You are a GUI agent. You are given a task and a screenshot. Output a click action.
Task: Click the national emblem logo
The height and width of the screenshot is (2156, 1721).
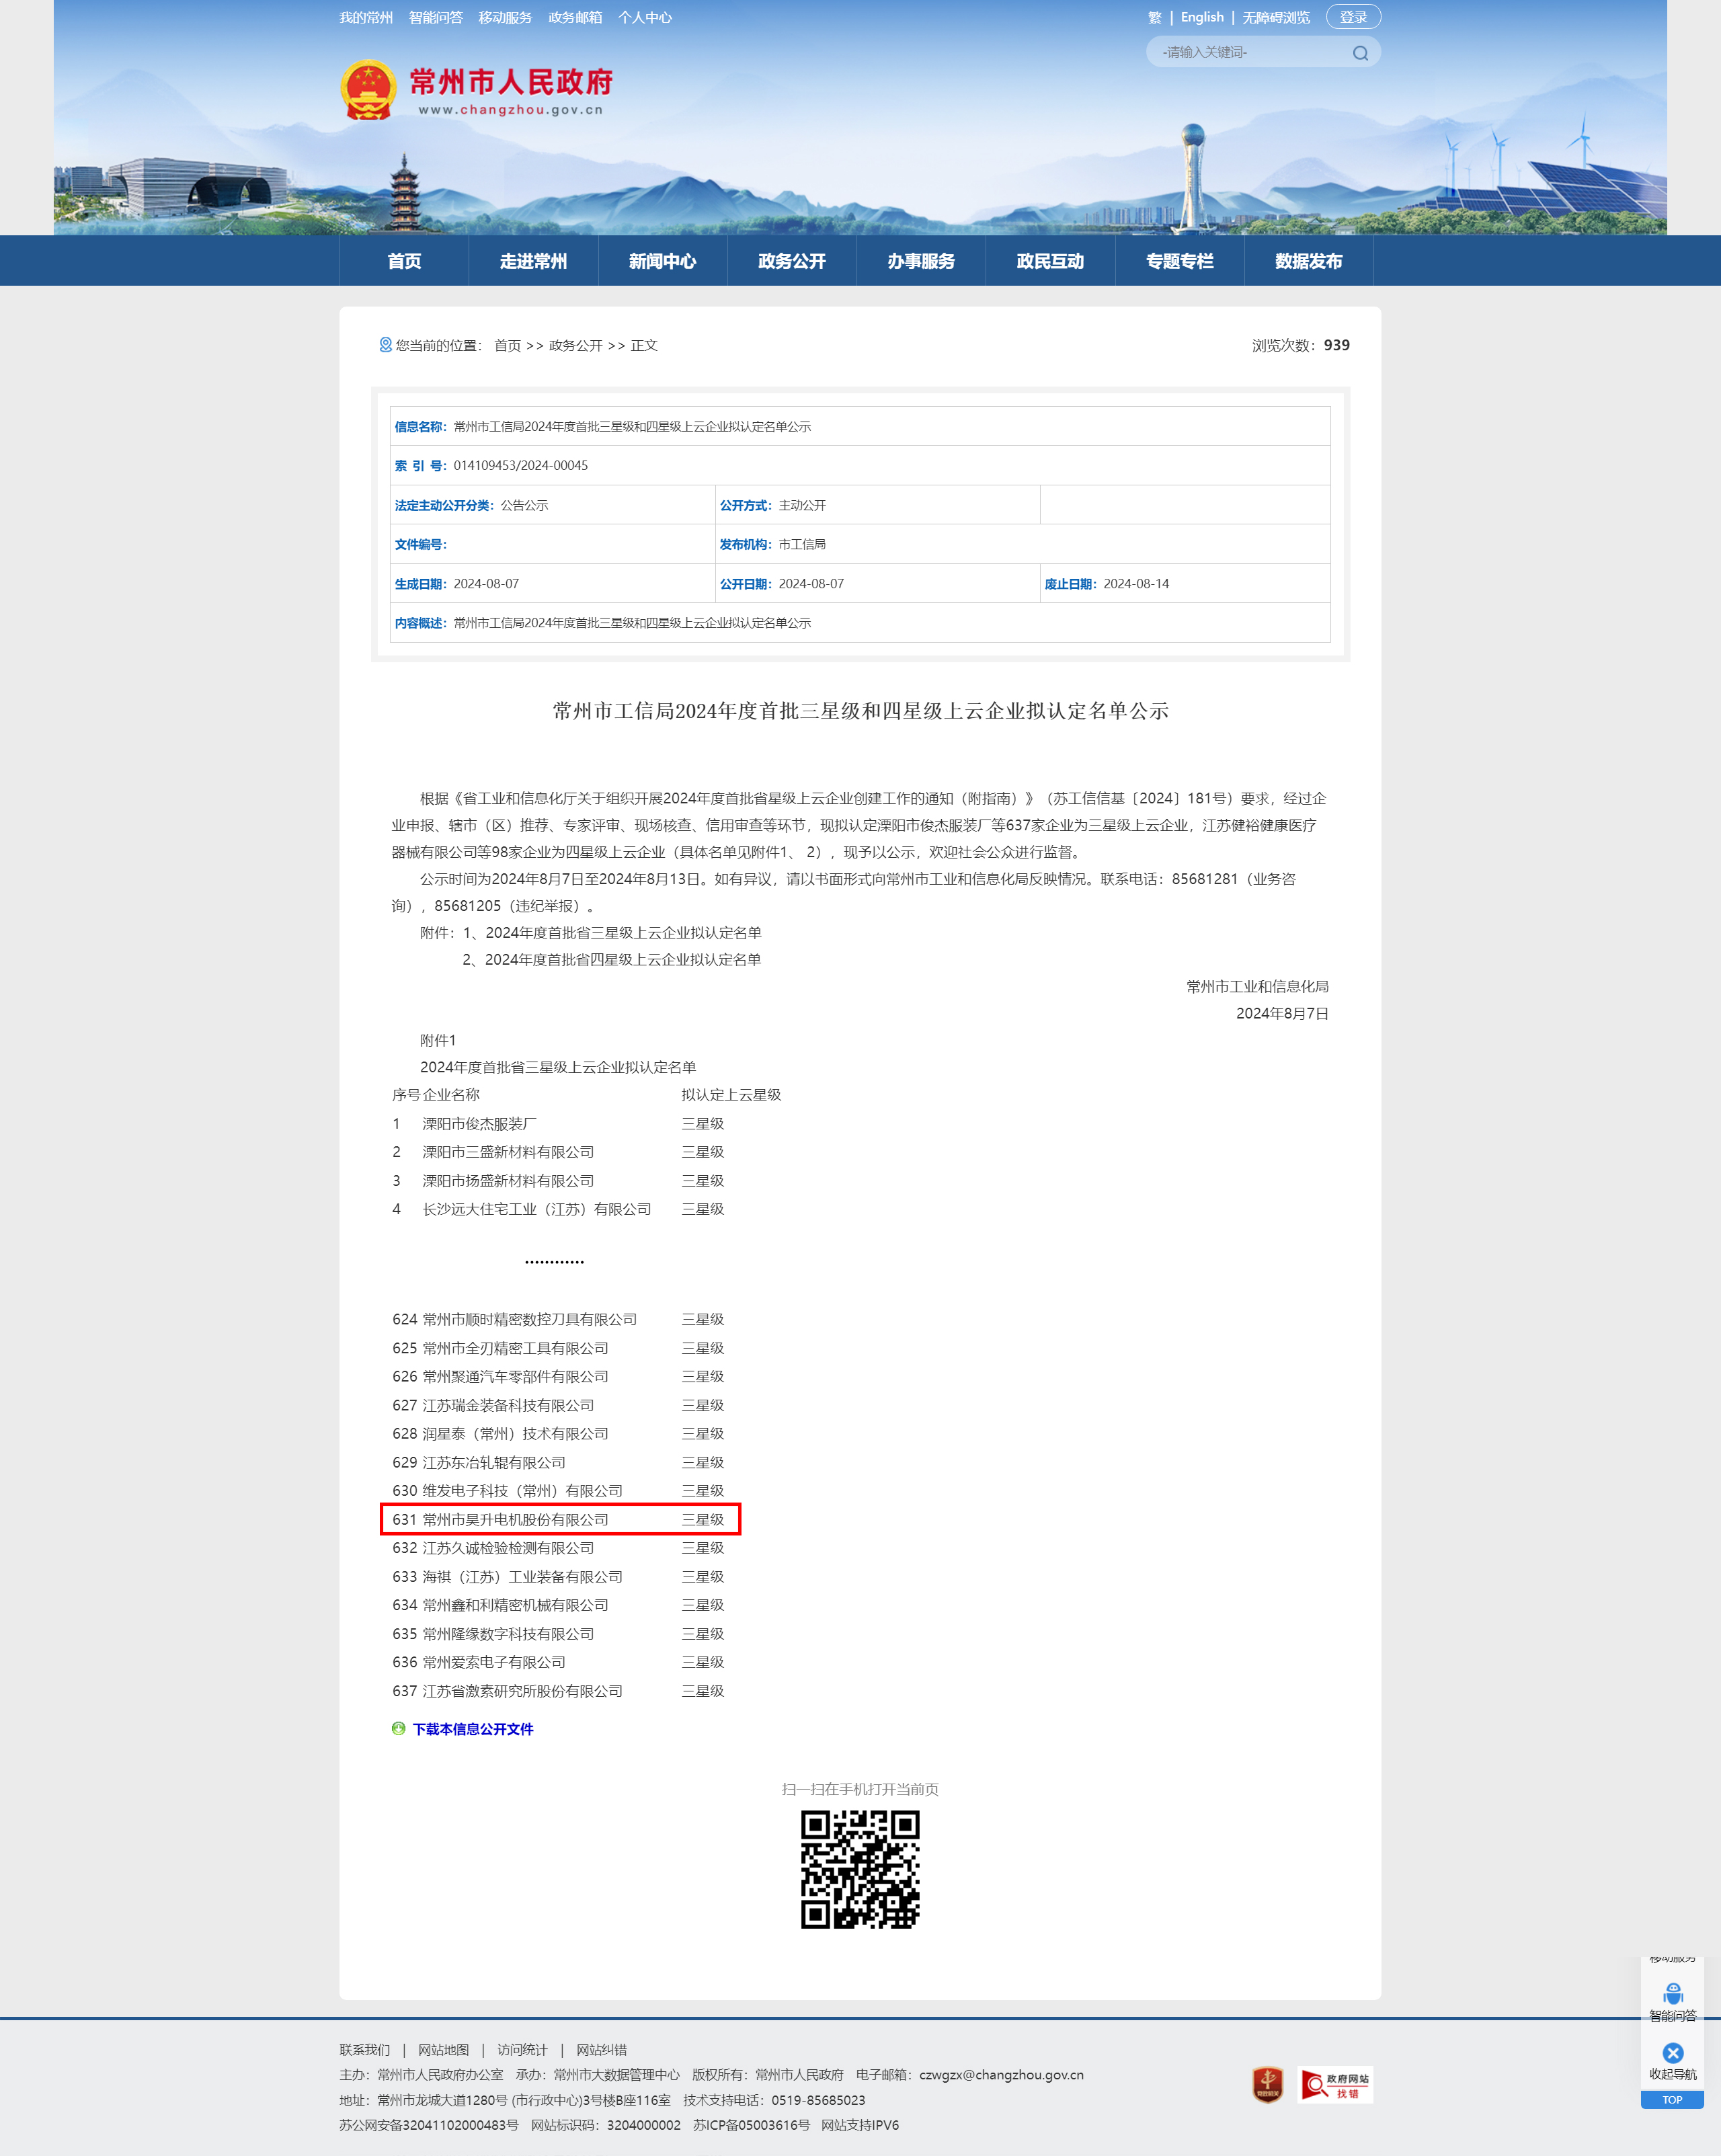click(x=368, y=90)
